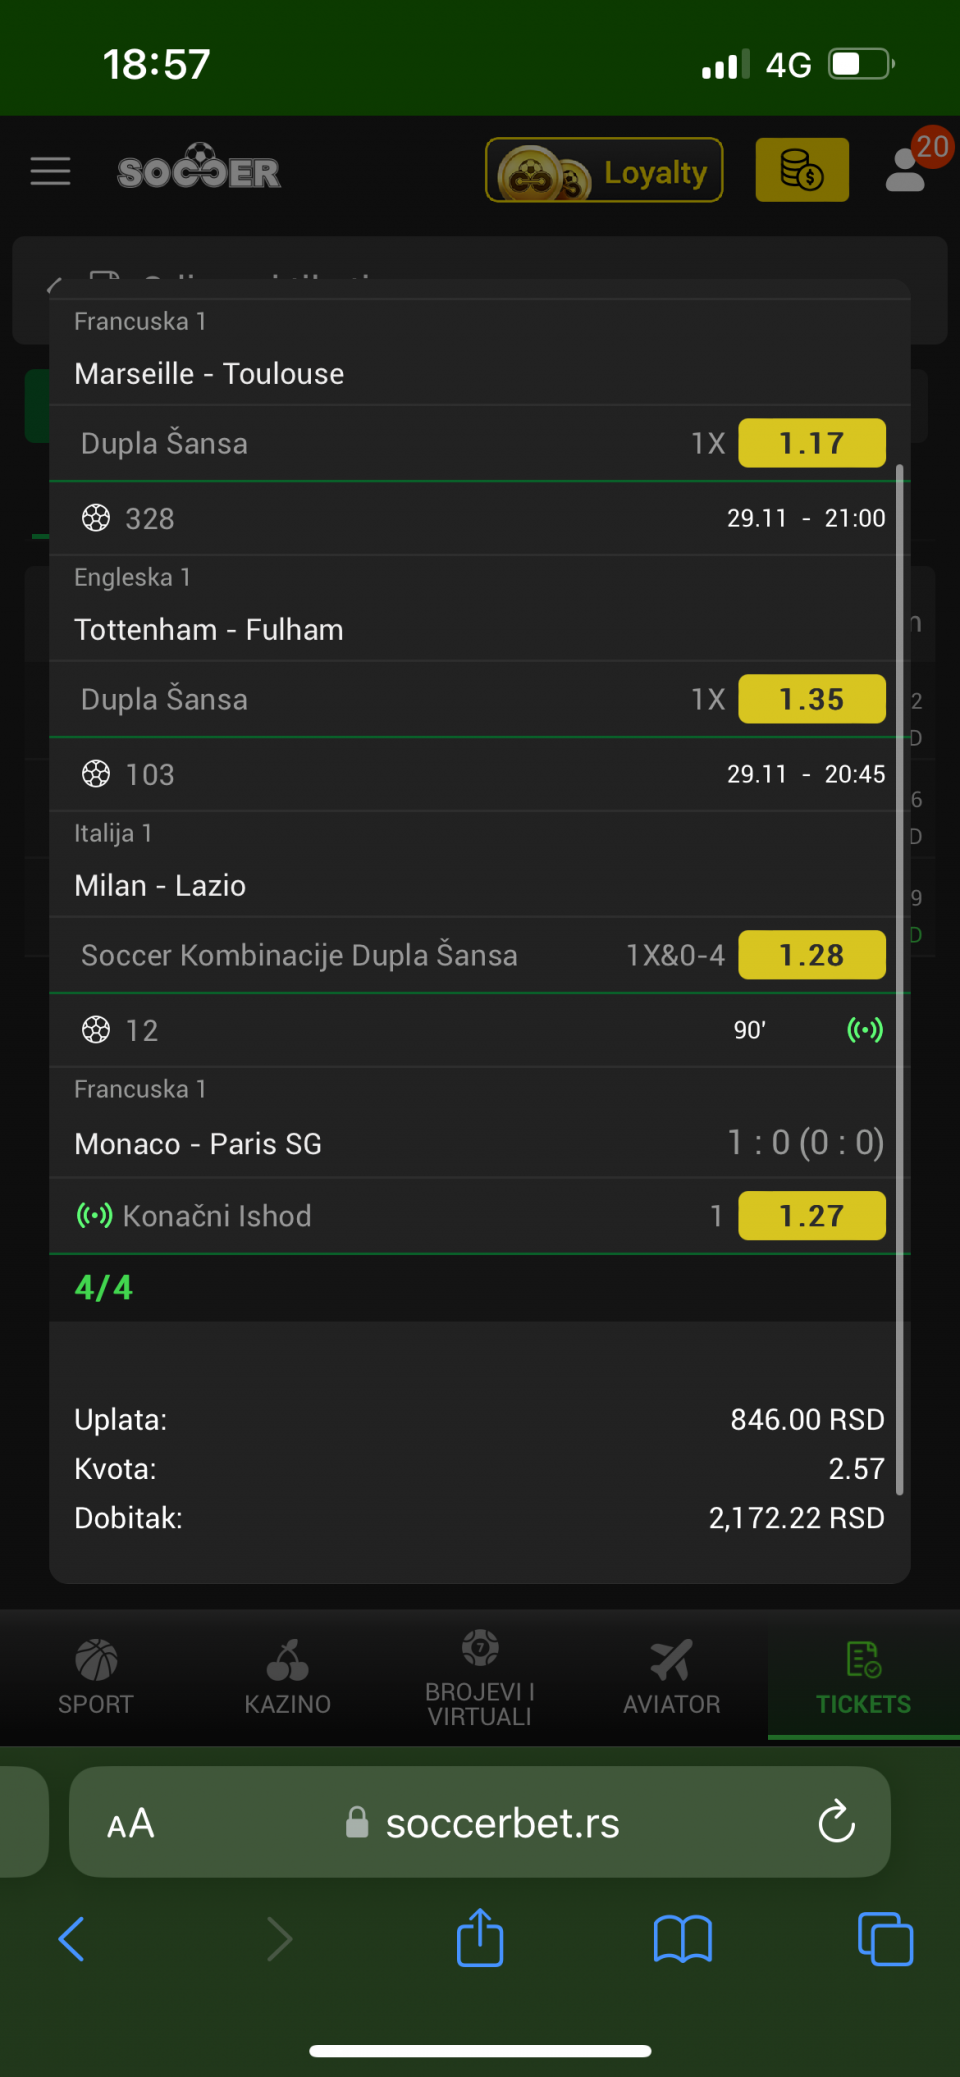Switch to the Sport tab
The height and width of the screenshot is (2077, 960).
[x=96, y=1677]
